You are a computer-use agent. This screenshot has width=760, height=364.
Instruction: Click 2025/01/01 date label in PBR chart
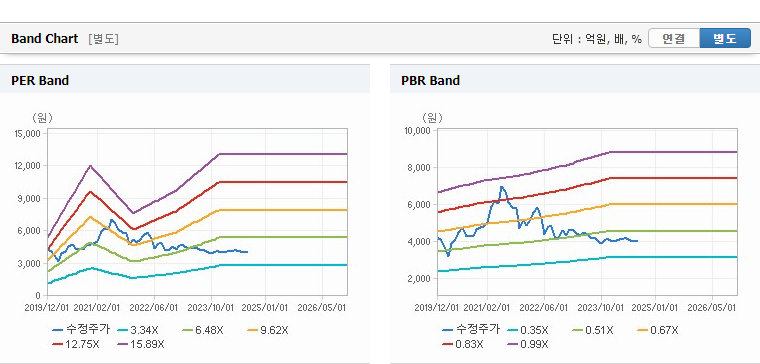tap(655, 308)
